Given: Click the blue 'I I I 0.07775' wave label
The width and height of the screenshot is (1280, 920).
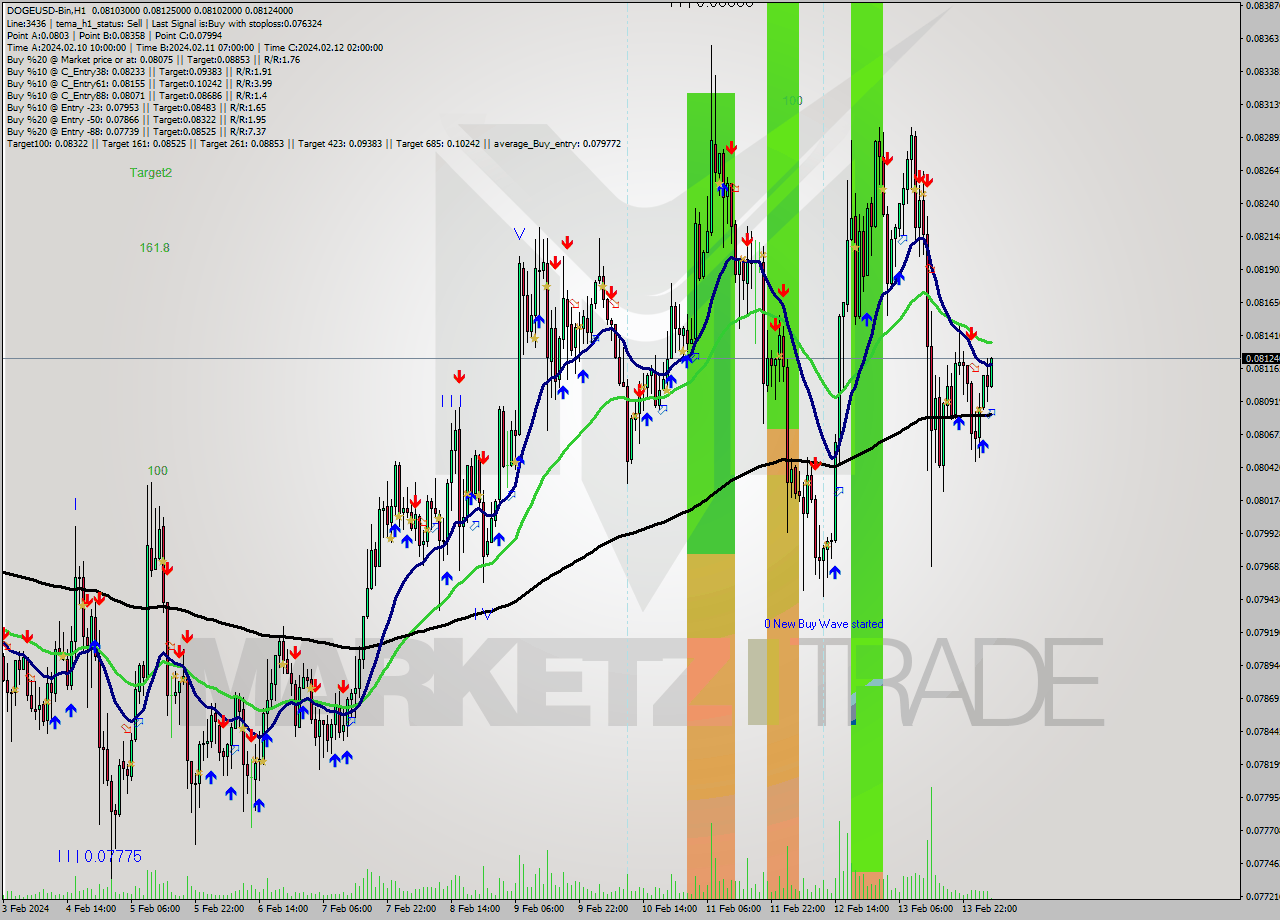Looking at the screenshot, I should (99, 856).
